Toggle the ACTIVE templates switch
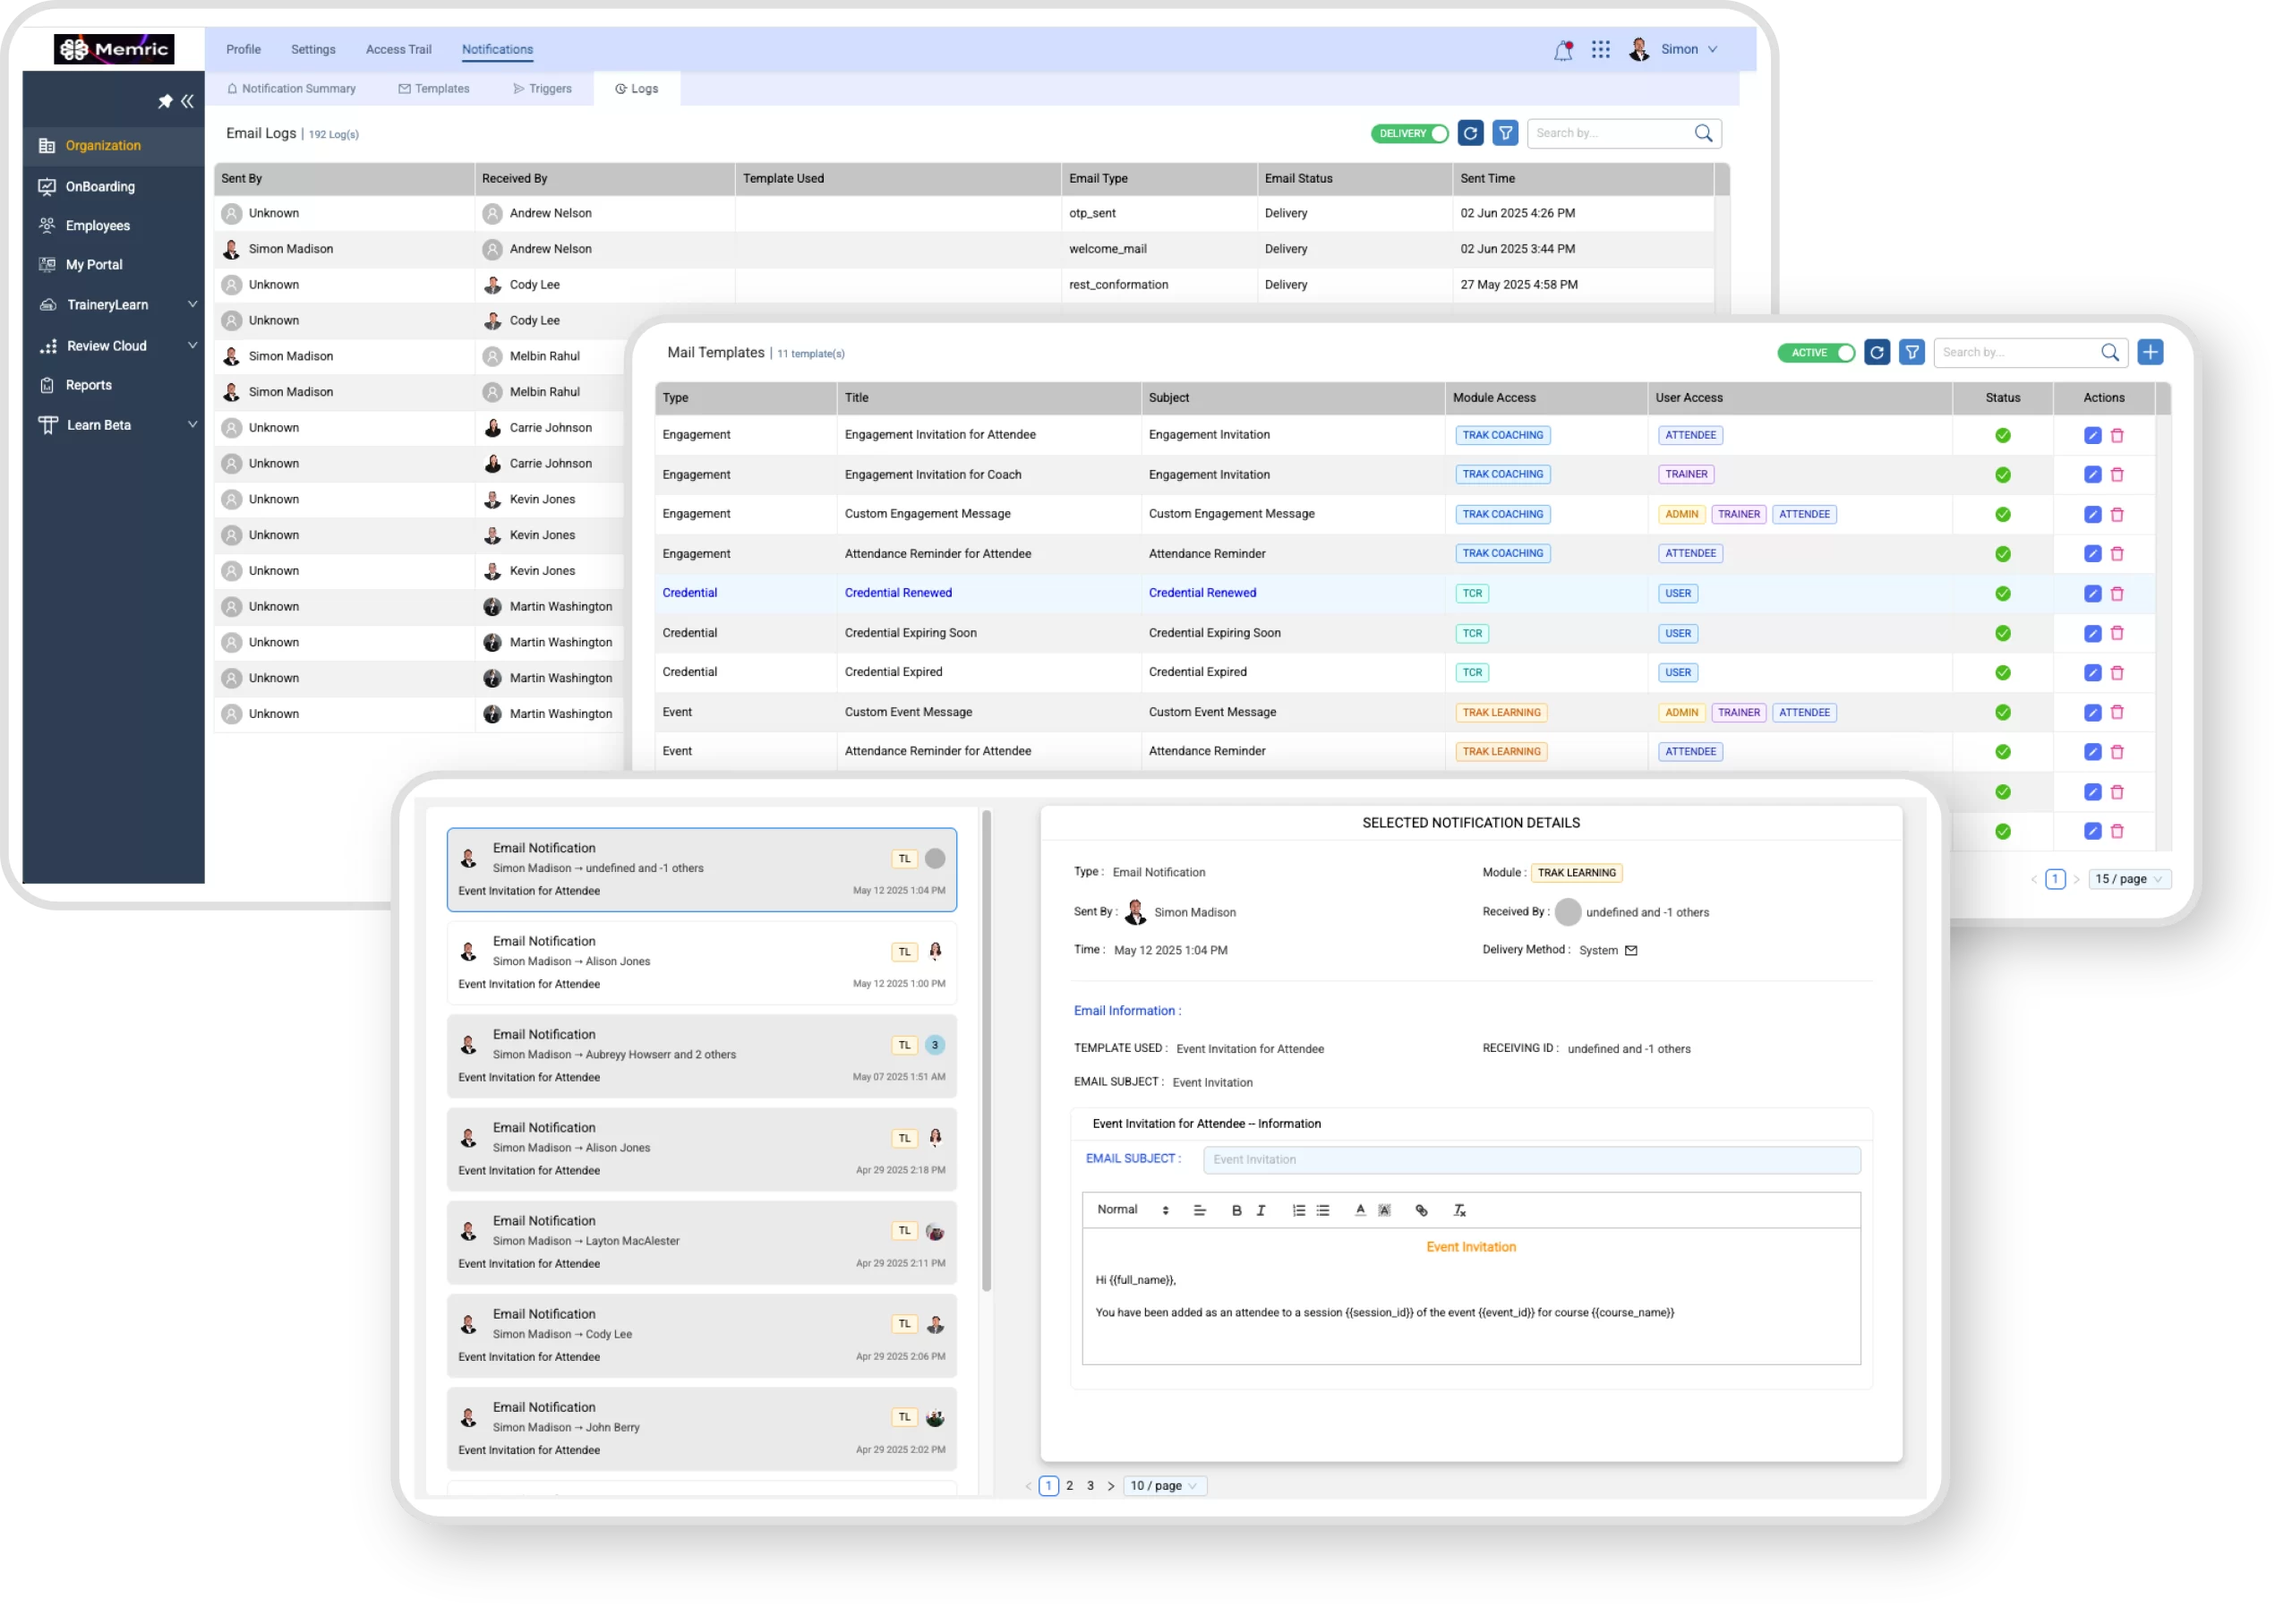 [1816, 353]
